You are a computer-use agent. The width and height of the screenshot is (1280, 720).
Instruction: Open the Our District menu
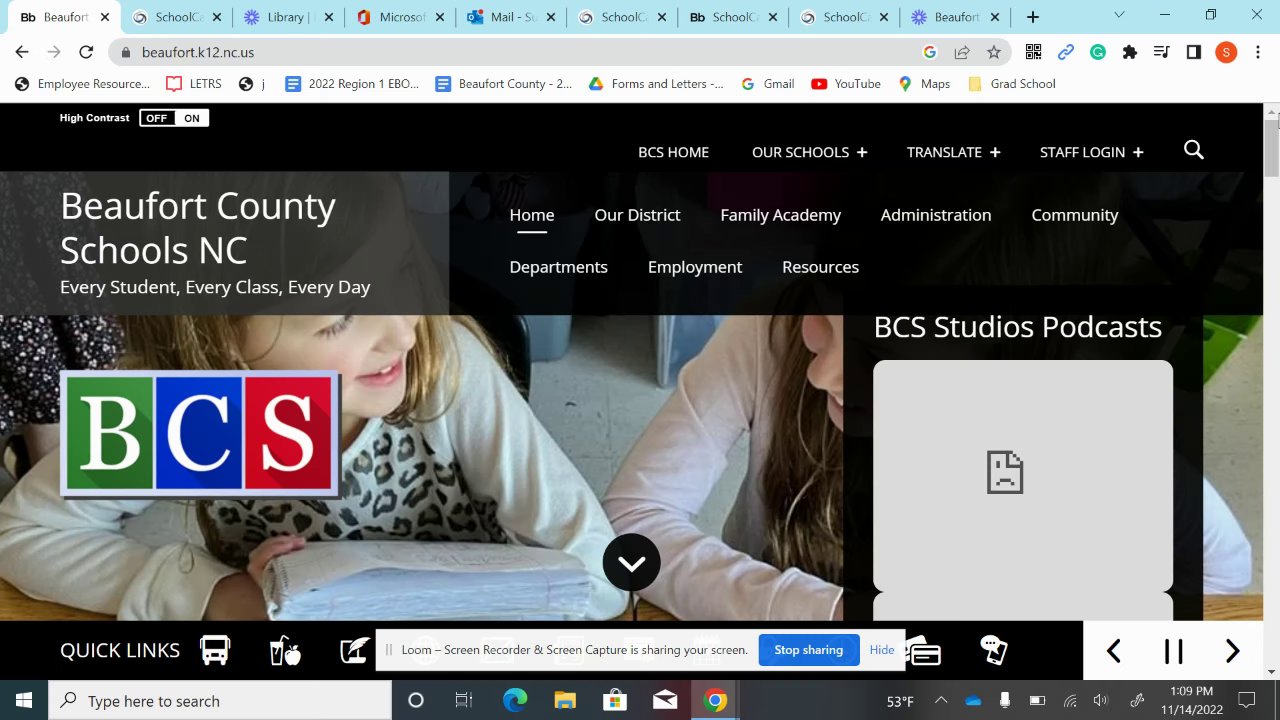tap(637, 215)
